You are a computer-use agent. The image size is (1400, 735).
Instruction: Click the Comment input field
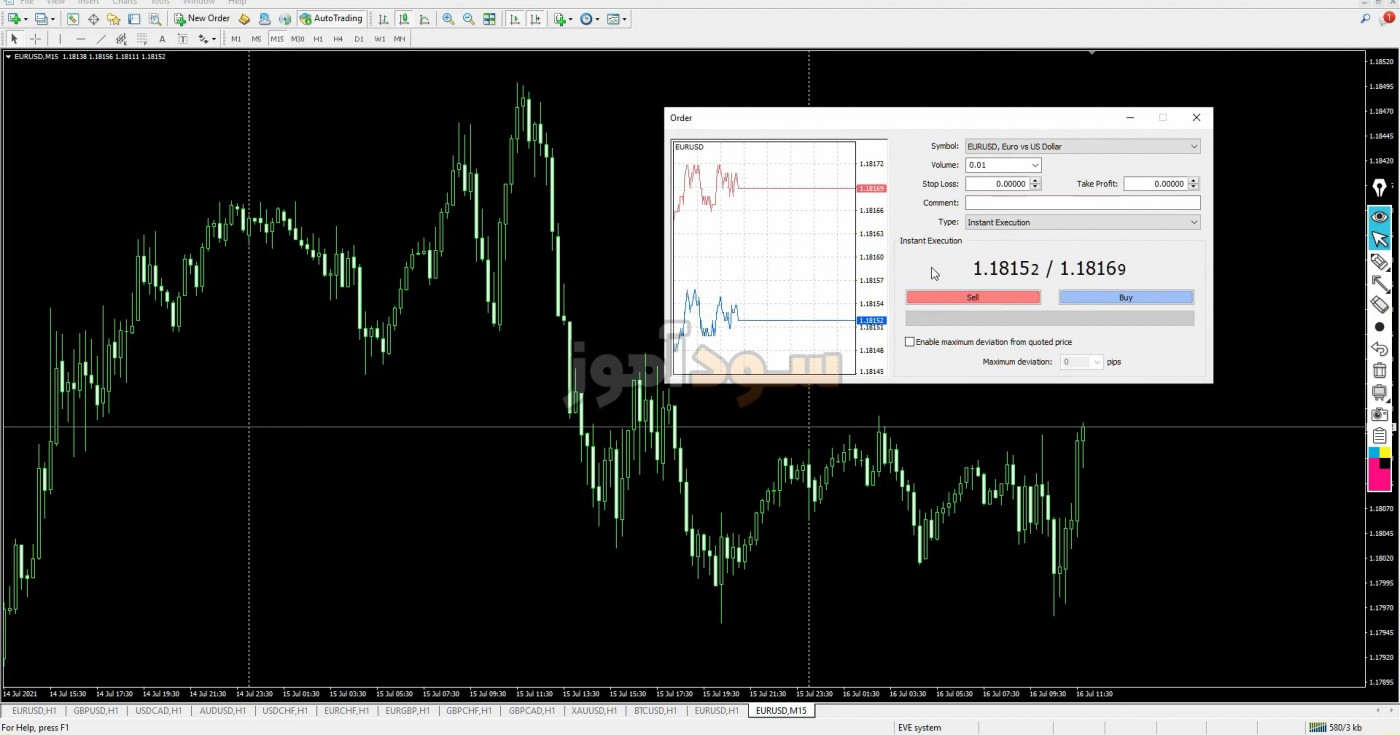[1082, 203]
